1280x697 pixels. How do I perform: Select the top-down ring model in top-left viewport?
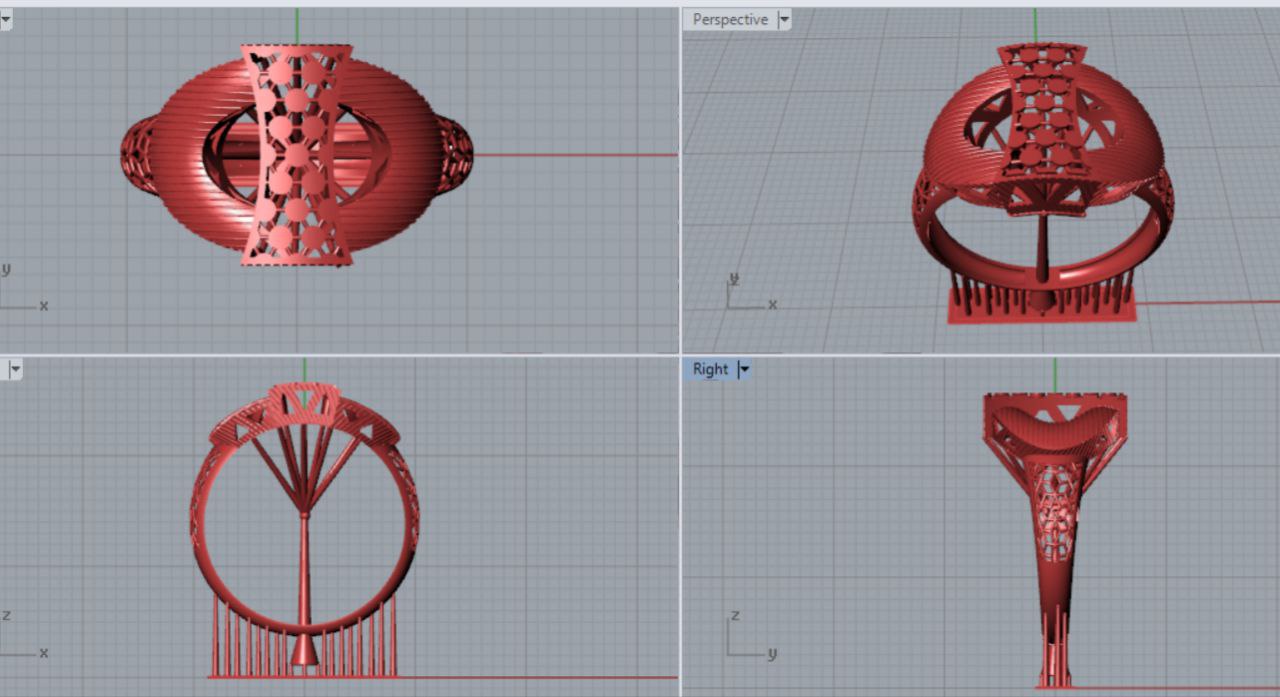click(x=297, y=155)
